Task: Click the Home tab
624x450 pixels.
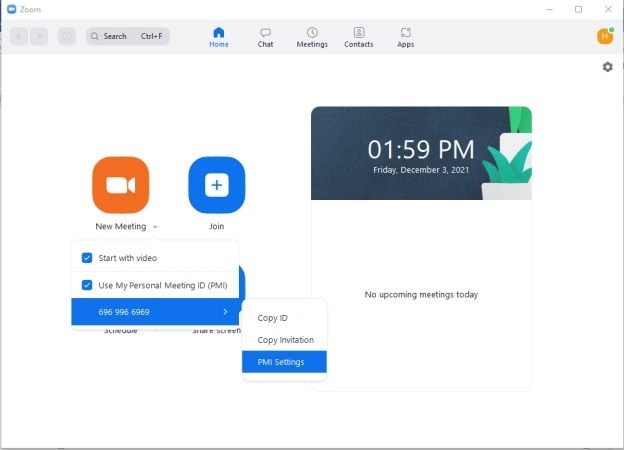Action: 218,37
